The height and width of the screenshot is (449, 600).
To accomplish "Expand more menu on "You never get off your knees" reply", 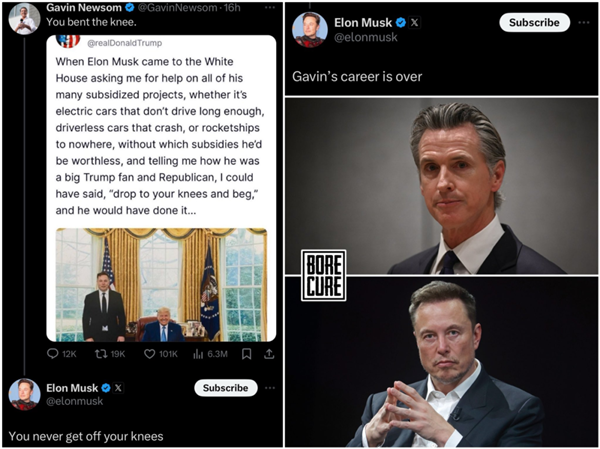I will [x=270, y=387].
